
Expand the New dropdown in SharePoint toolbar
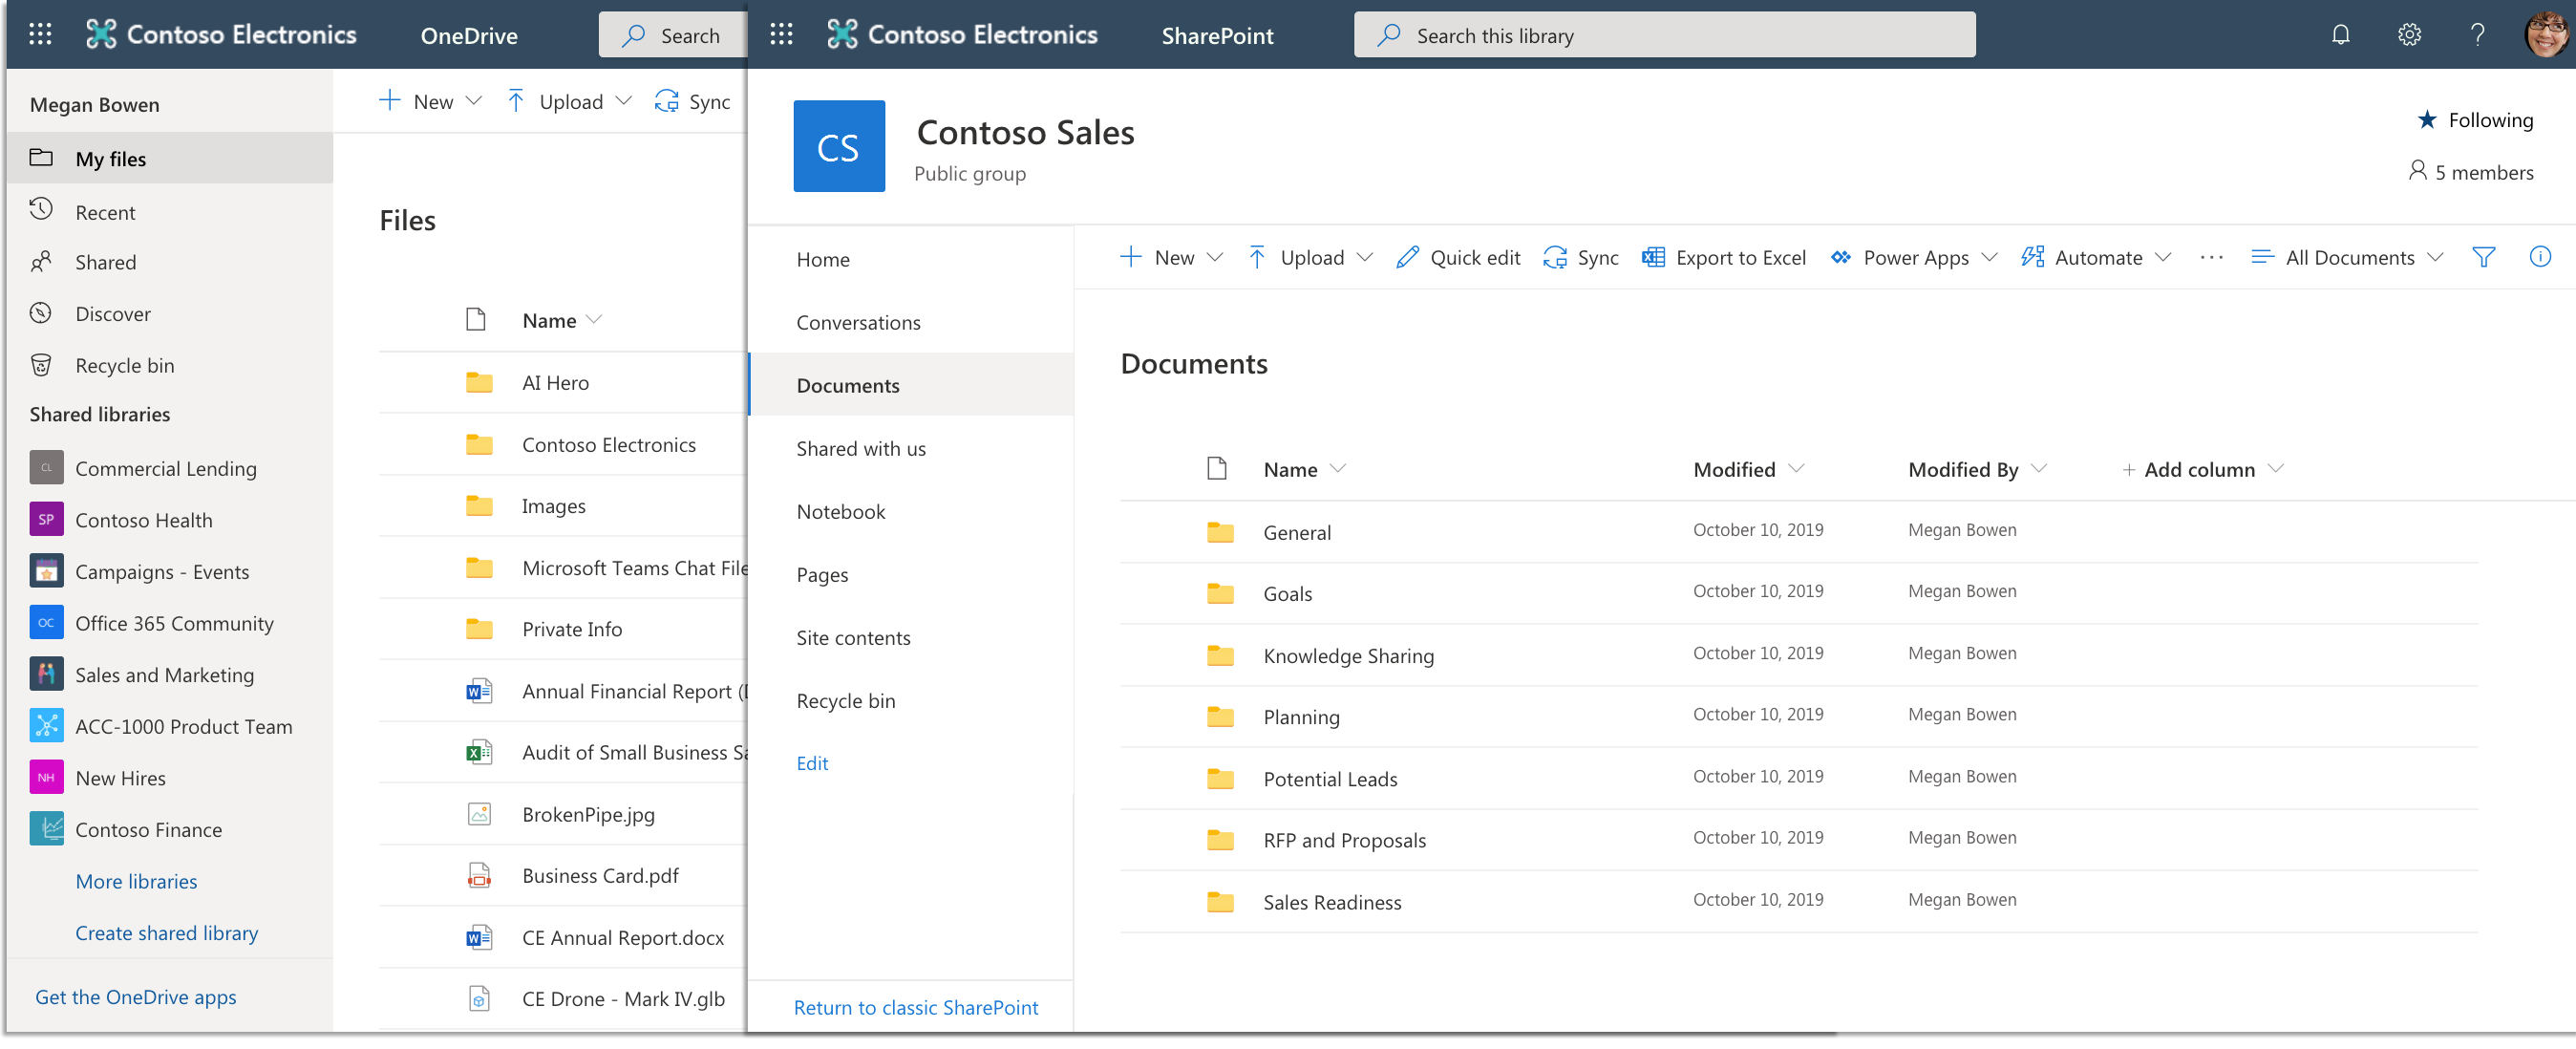coord(1215,257)
